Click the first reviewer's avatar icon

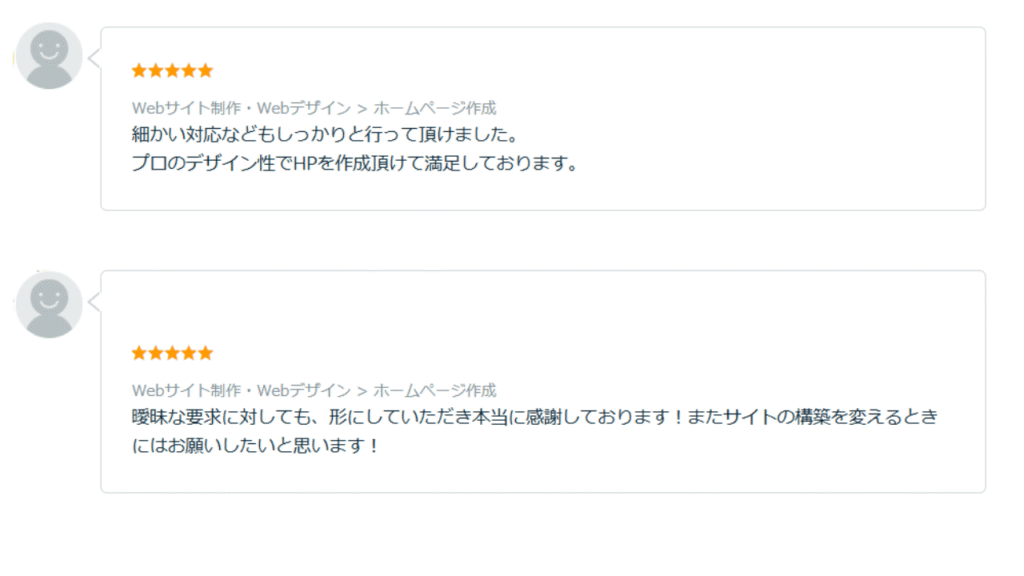(49, 56)
